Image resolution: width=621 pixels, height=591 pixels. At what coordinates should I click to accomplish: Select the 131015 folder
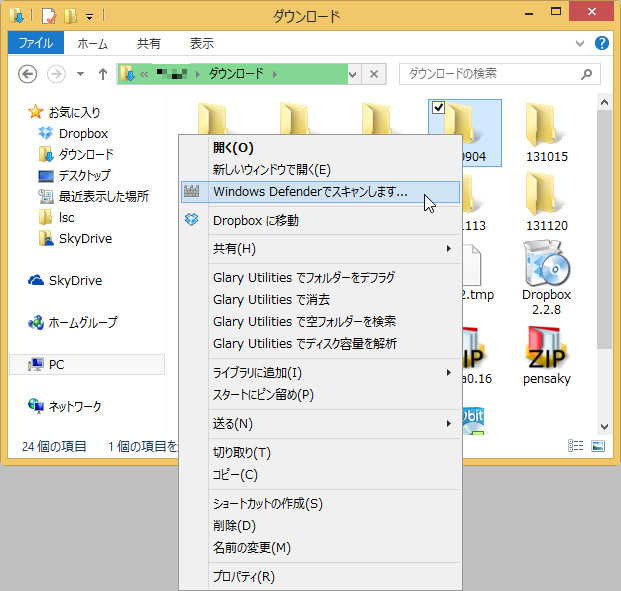point(547,132)
